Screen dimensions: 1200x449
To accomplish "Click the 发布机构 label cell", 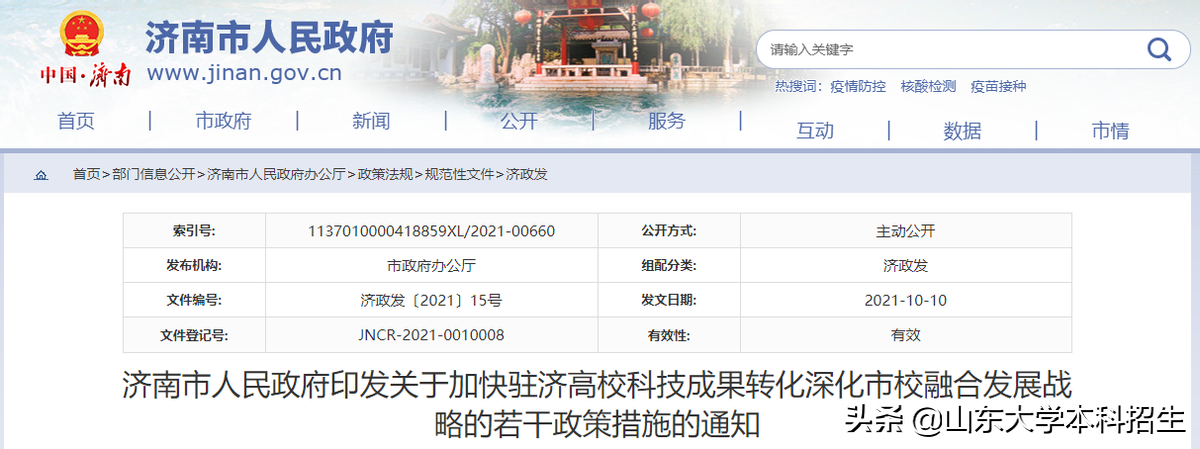I will (194, 266).
